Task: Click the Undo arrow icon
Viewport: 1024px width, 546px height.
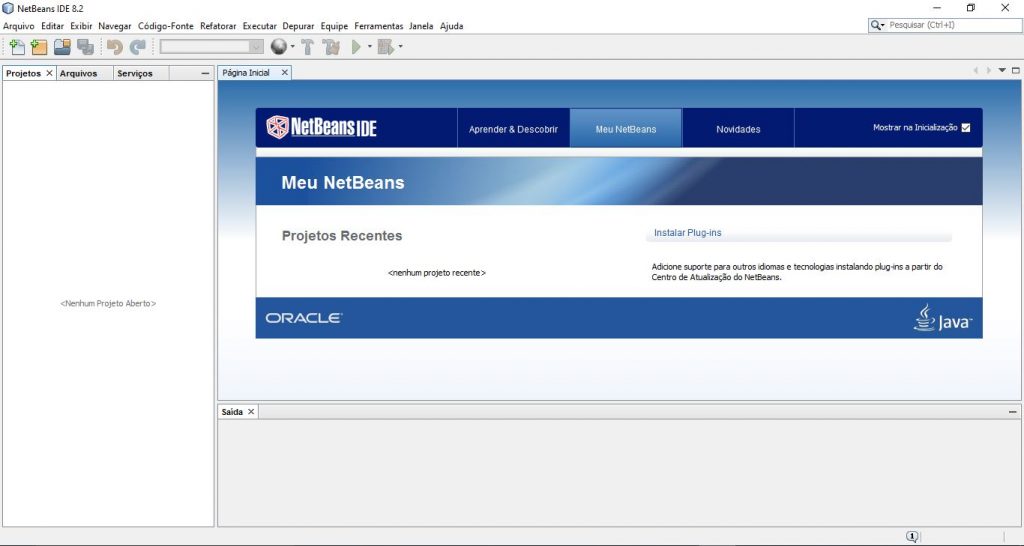Action: pyautogui.click(x=115, y=47)
